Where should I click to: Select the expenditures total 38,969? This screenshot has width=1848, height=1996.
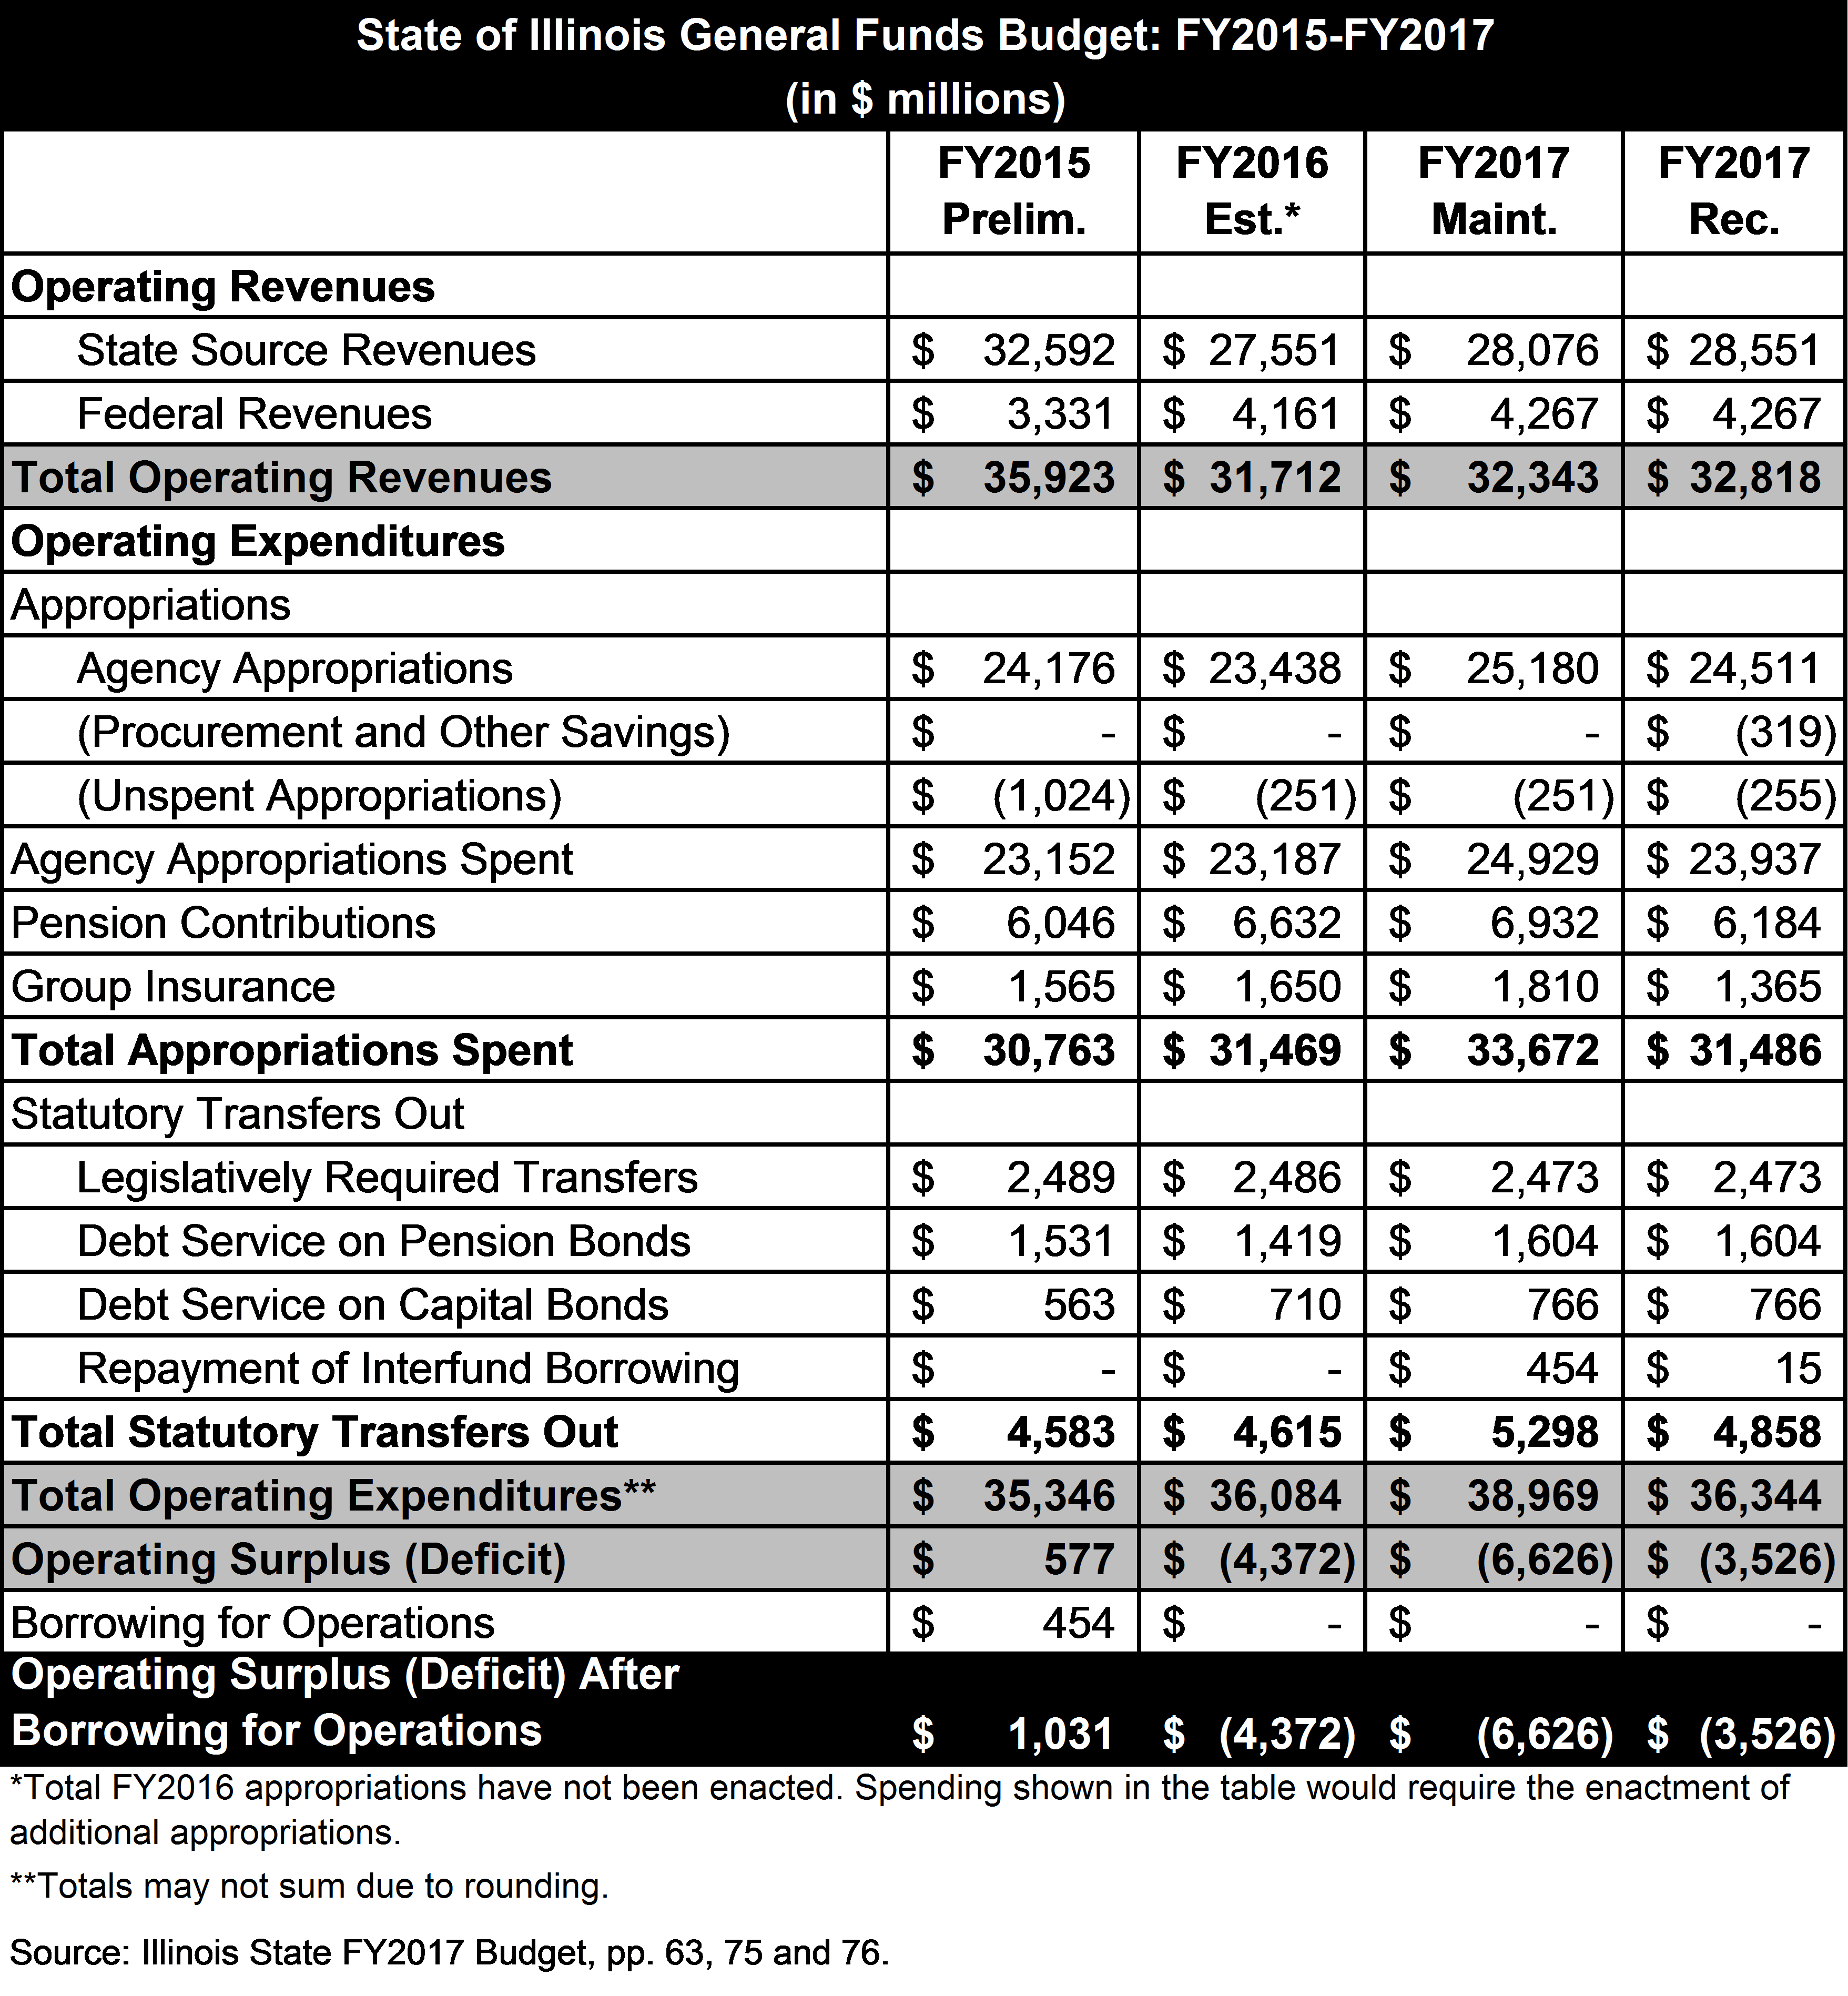pos(1532,1497)
